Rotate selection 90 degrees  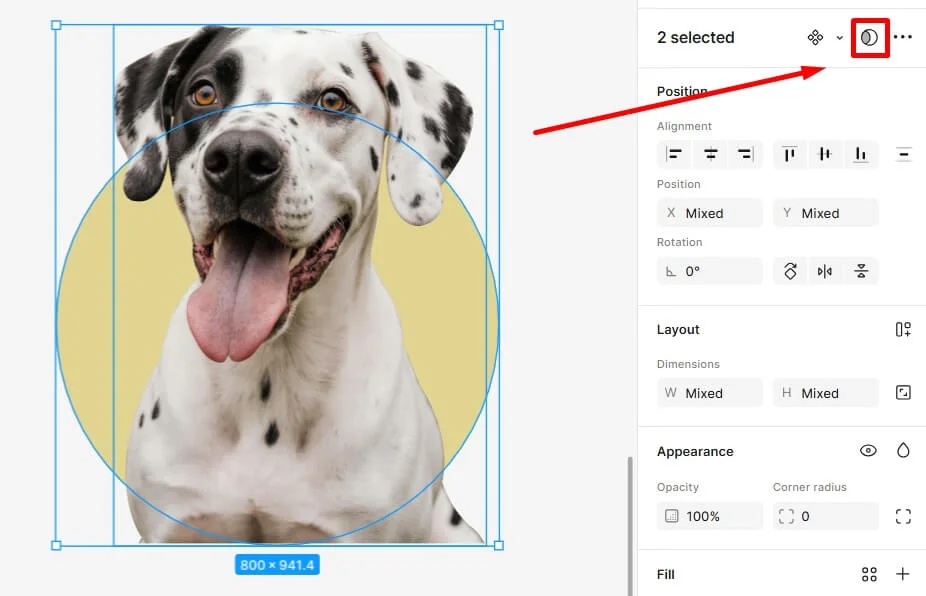[x=790, y=271]
